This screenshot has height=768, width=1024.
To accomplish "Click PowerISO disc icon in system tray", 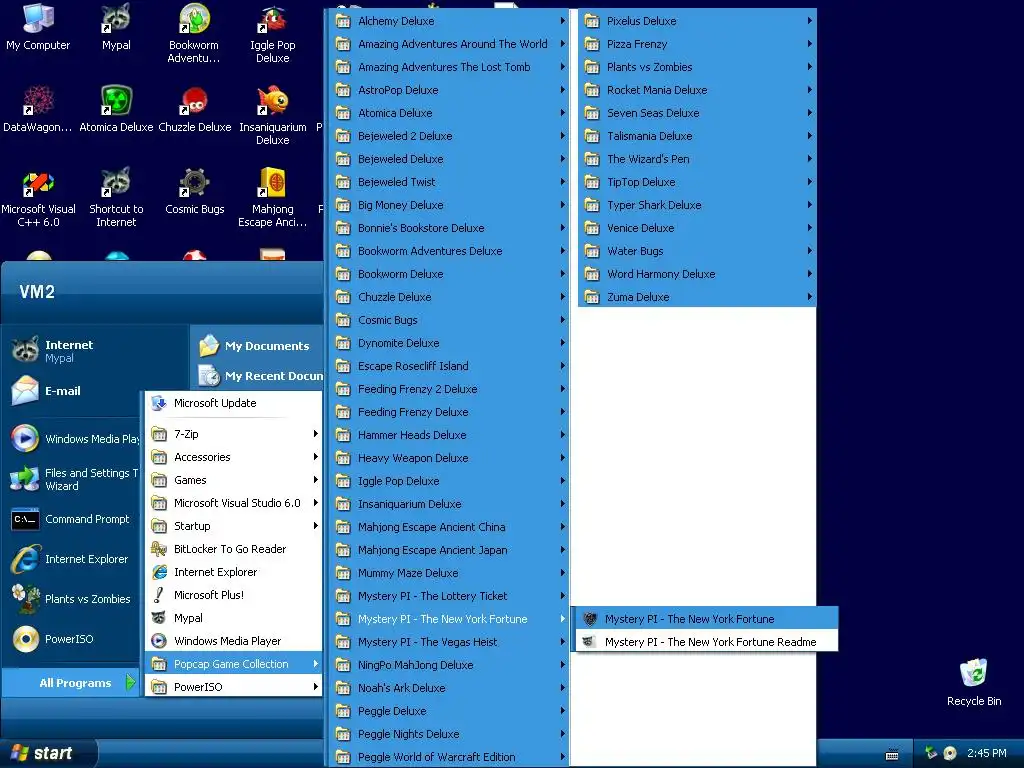I will click(x=950, y=753).
